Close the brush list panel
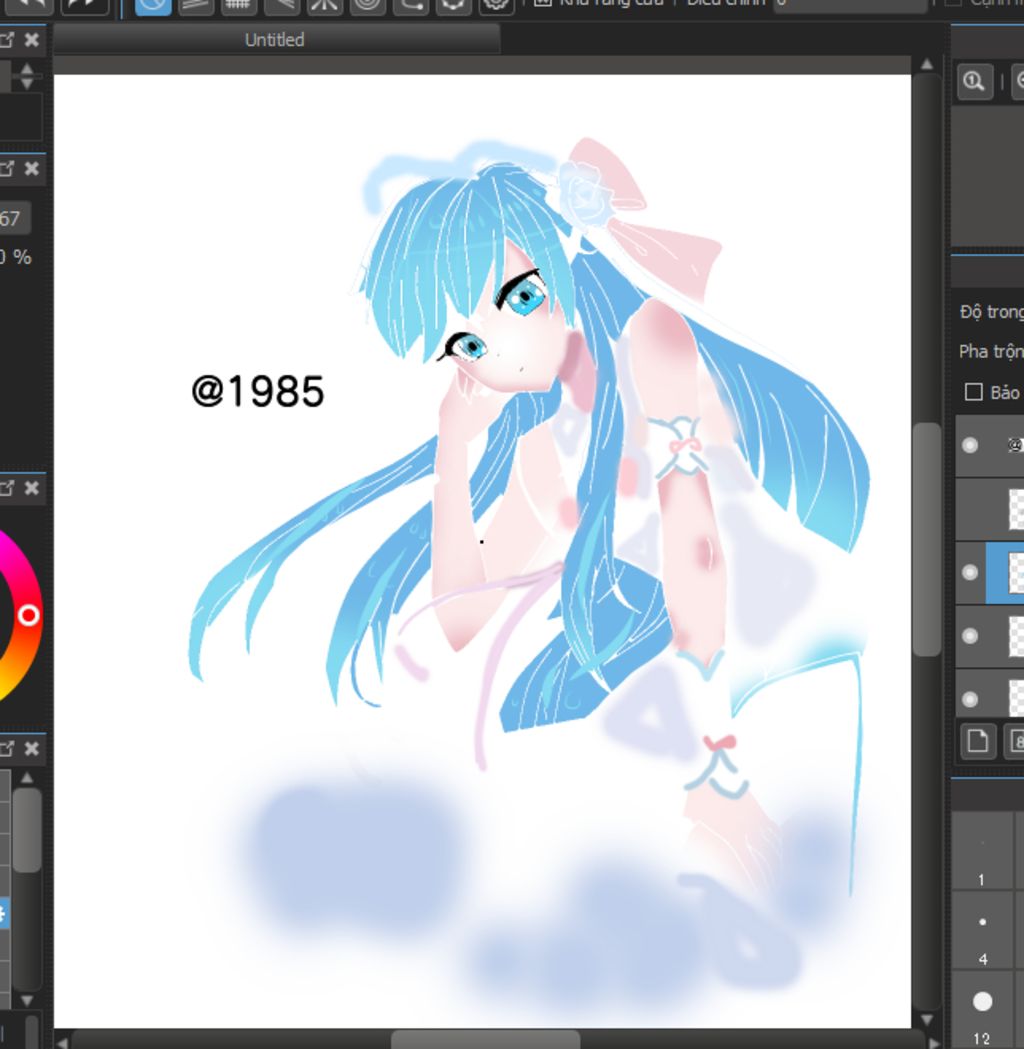This screenshot has width=1024, height=1049. [x=31, y=749]
